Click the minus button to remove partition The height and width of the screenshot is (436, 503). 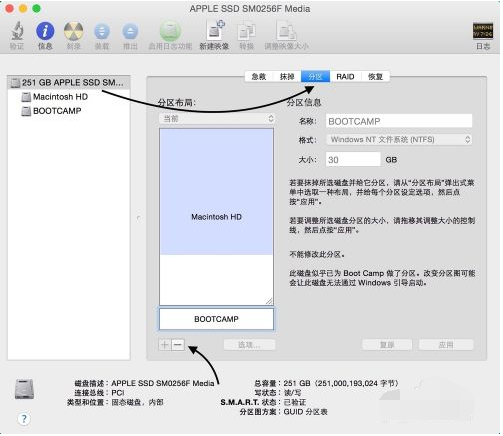178,345
